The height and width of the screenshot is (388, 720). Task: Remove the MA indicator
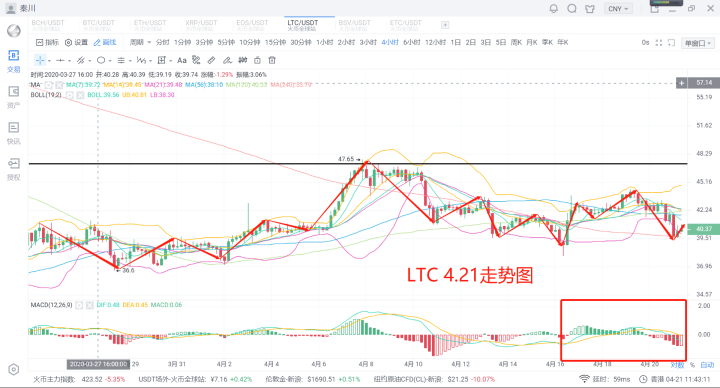coord(59,85)
